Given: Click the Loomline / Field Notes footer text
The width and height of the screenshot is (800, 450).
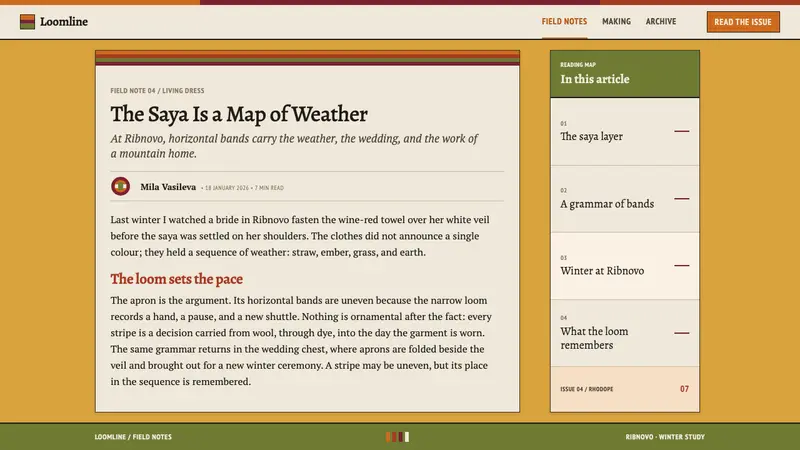Looking at the screenshot, I should click(133, 437).
